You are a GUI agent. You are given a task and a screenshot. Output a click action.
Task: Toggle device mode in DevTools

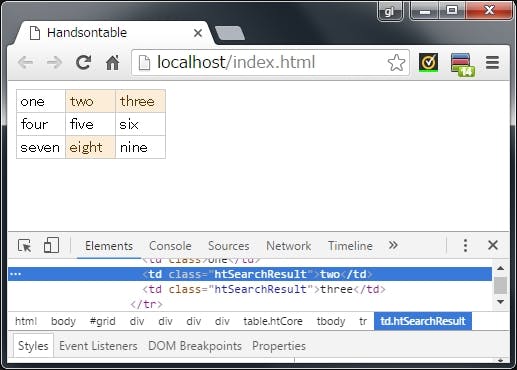[x=51, y=245]
